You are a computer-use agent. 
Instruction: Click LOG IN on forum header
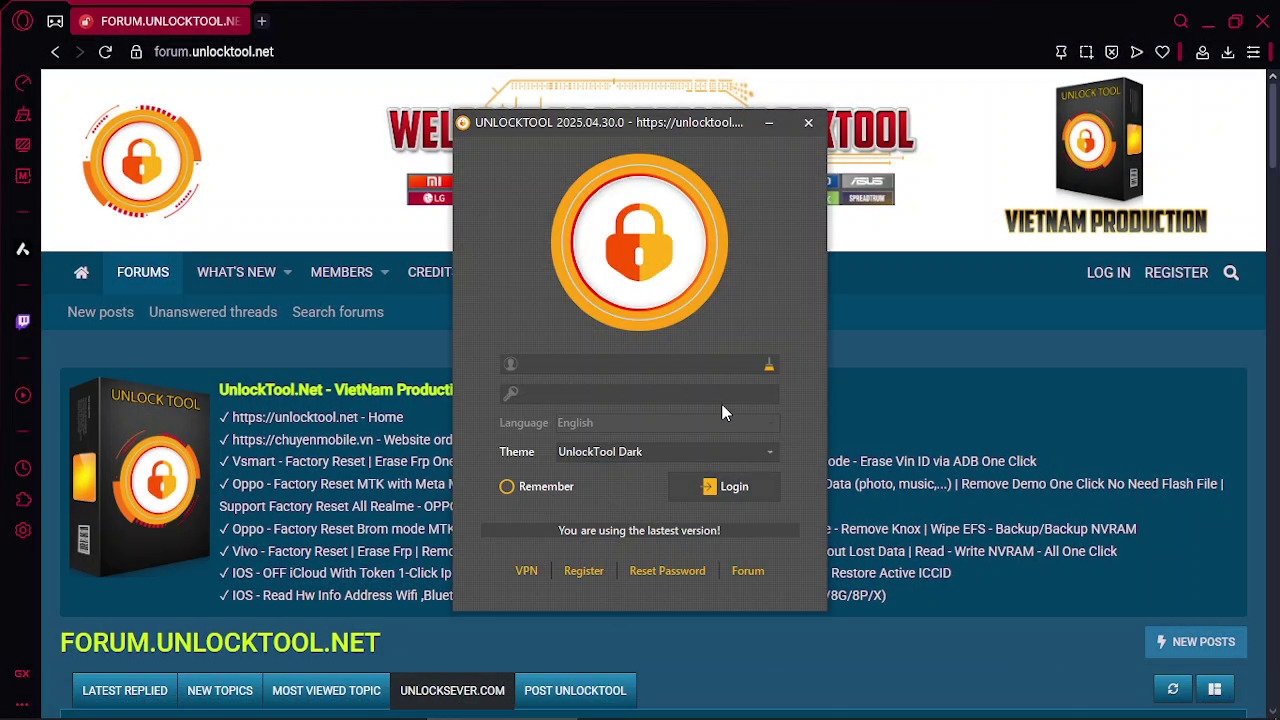pos(1108,272)
